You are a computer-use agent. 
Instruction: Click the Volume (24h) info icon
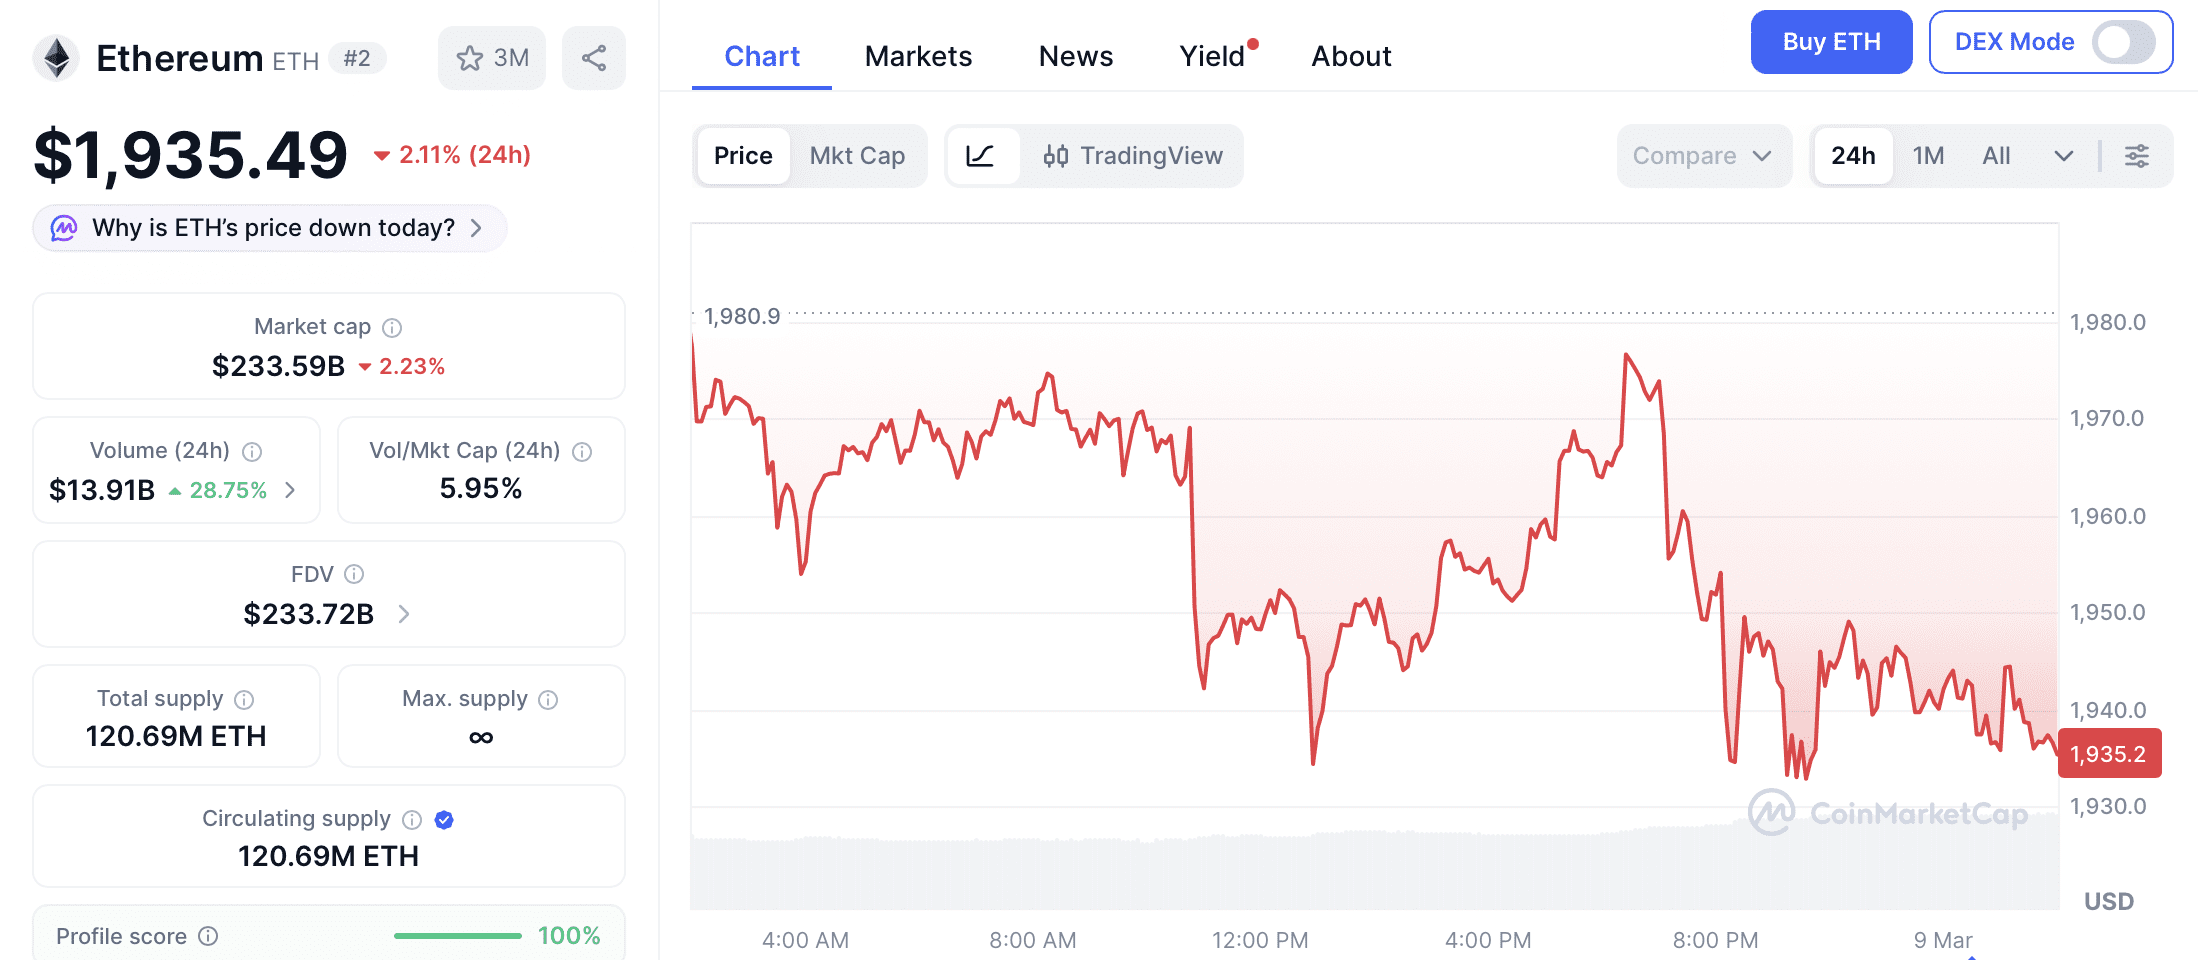(x=253, y=452)
